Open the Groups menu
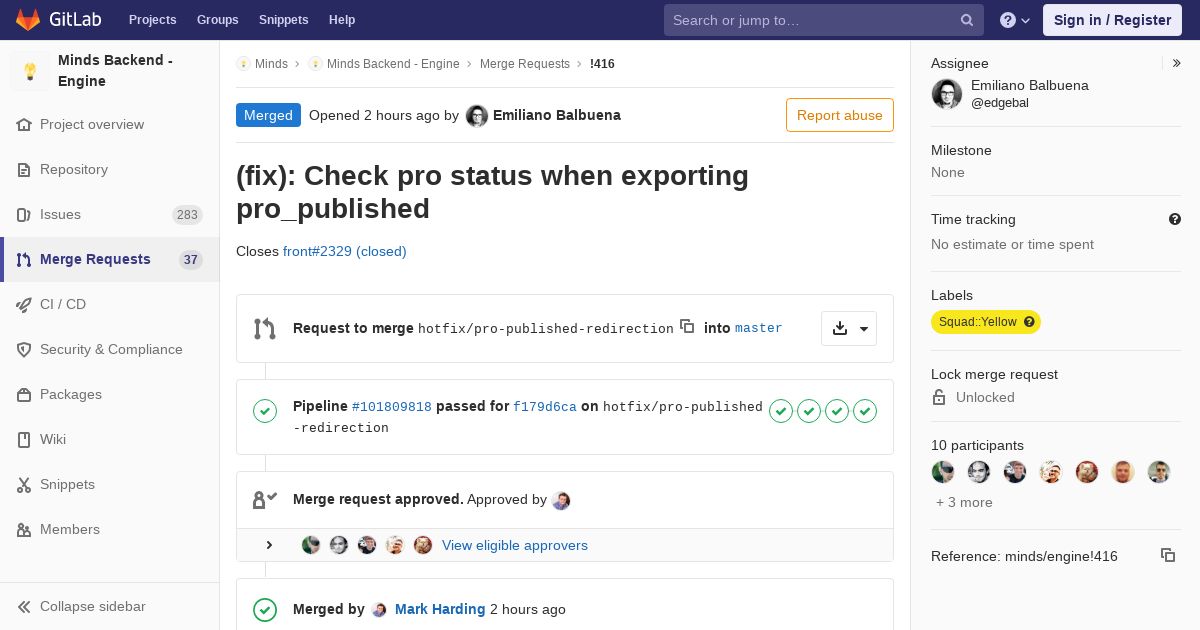1200x630 pixels. [x=217, y=20]
